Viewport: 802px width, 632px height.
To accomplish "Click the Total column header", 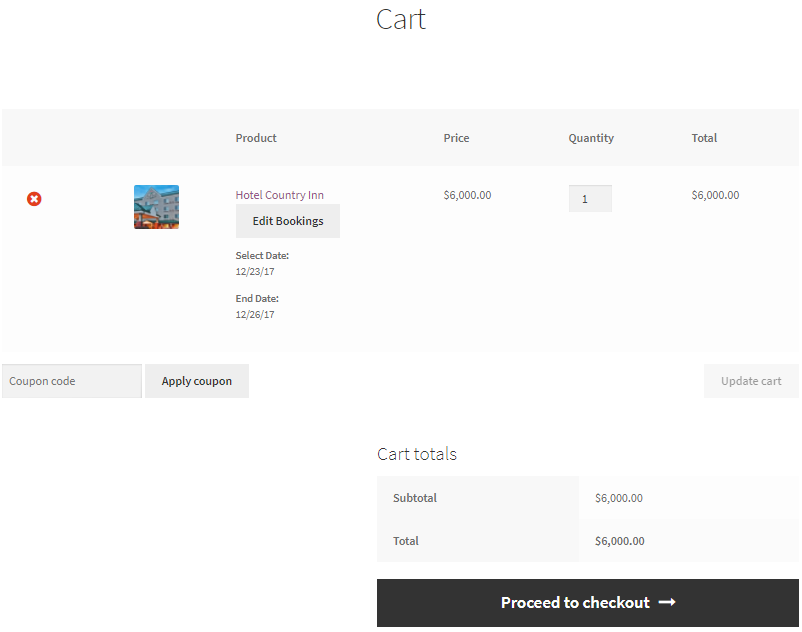I will 704,138.
